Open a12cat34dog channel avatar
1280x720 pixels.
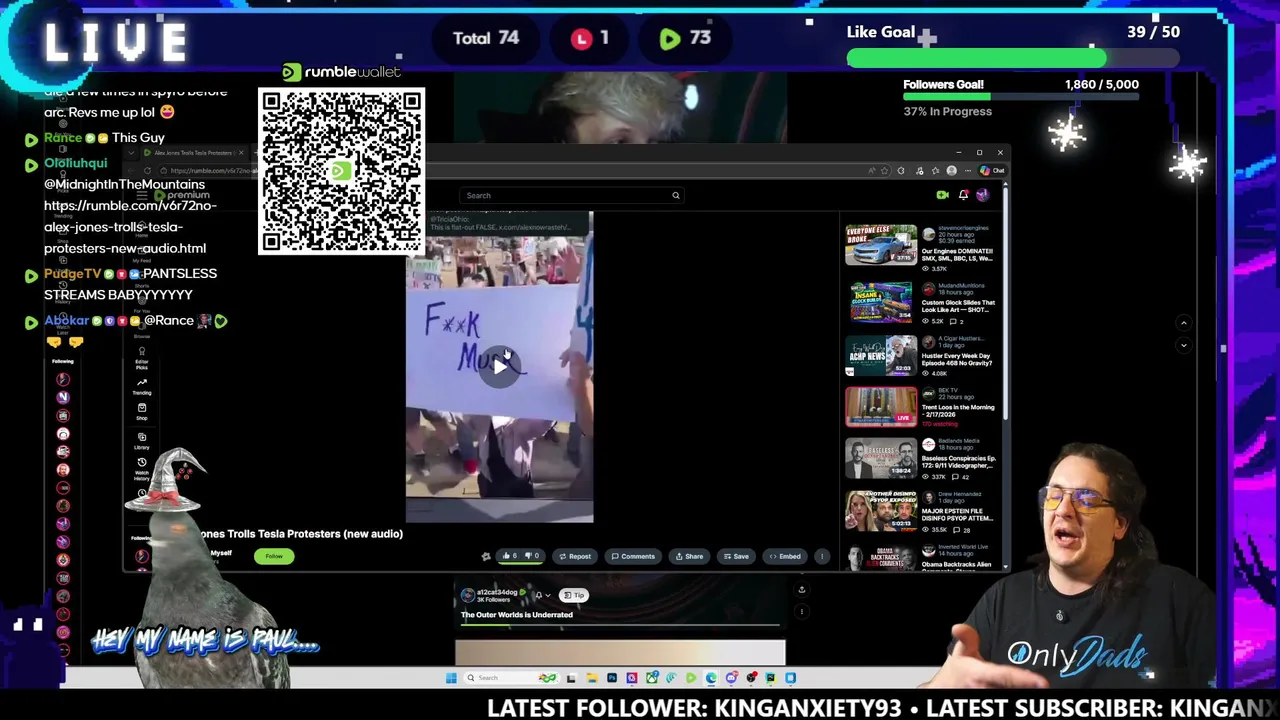pyautogui.click(x=468, y=595)
